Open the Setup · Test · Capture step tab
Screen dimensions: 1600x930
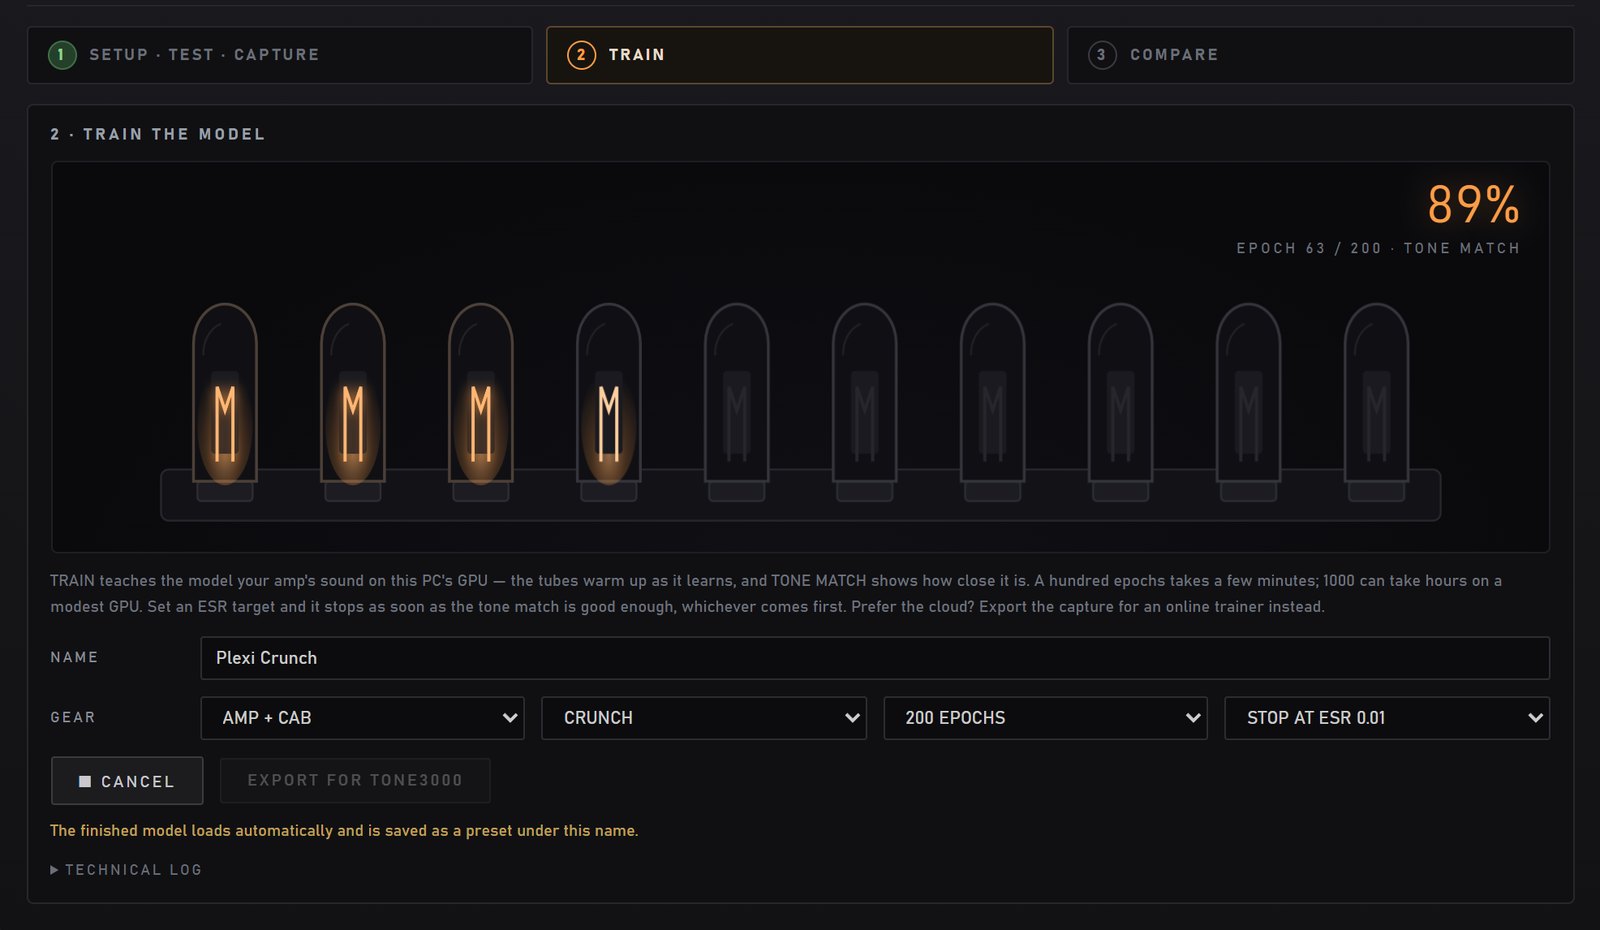tap(280, 55)
